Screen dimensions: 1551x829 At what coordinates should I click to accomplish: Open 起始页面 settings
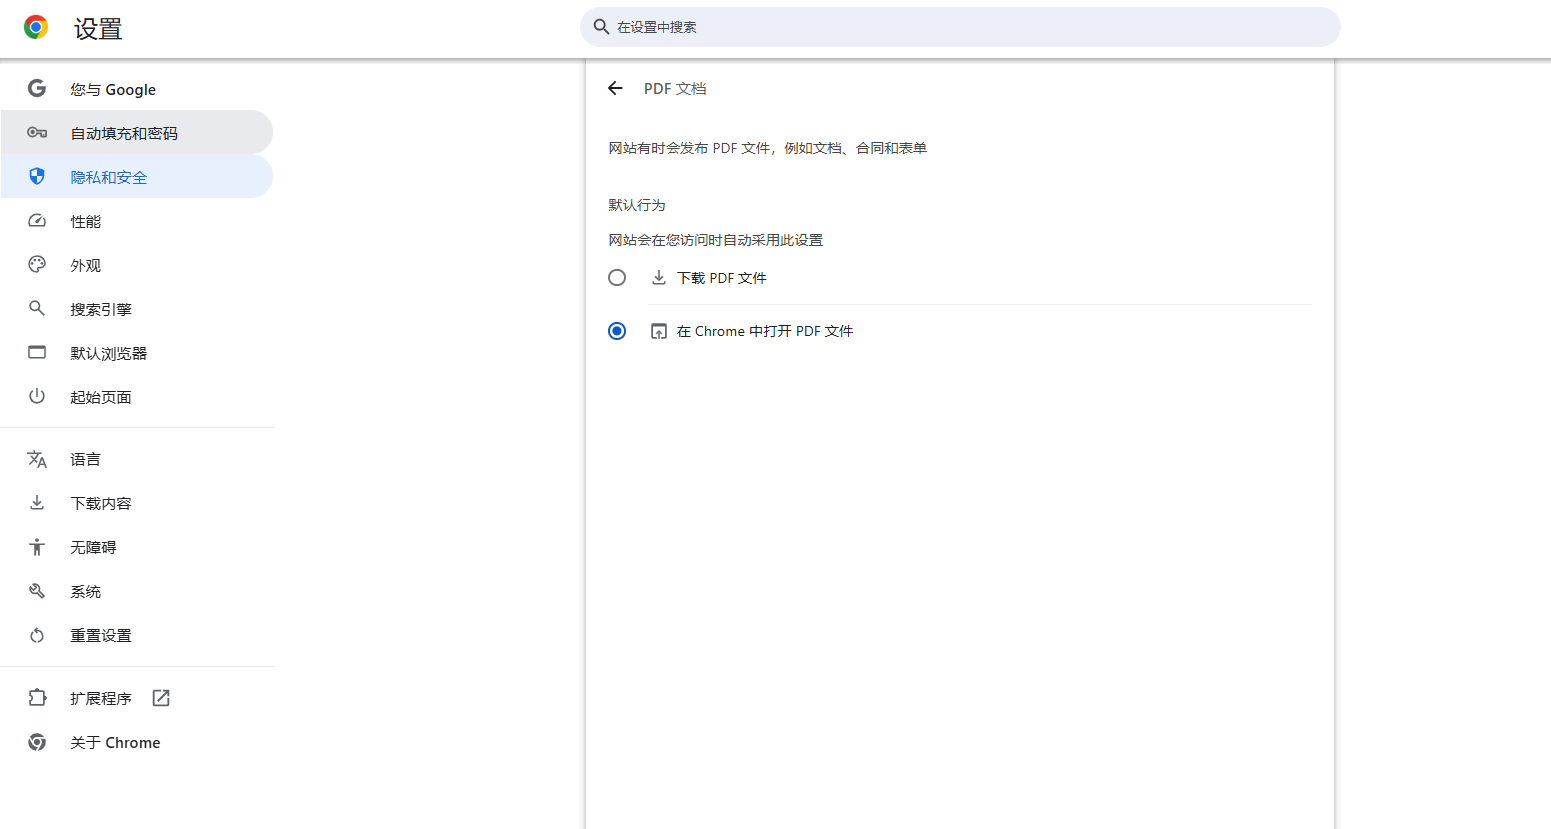click(137, 397)
